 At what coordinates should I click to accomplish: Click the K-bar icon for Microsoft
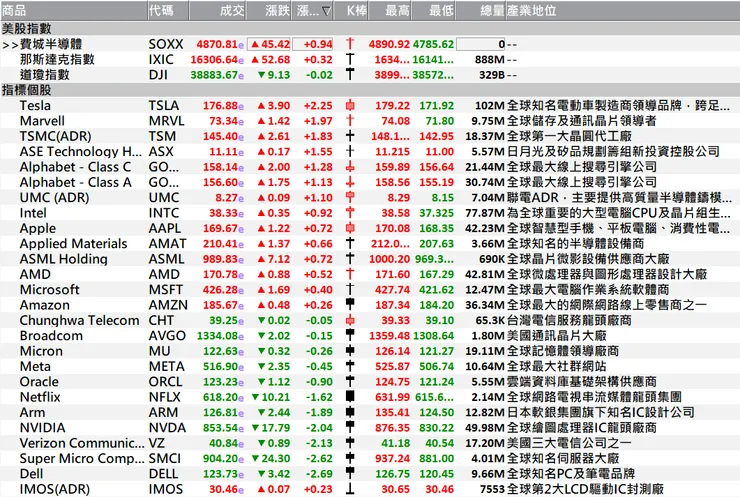(x=350, y=289)
